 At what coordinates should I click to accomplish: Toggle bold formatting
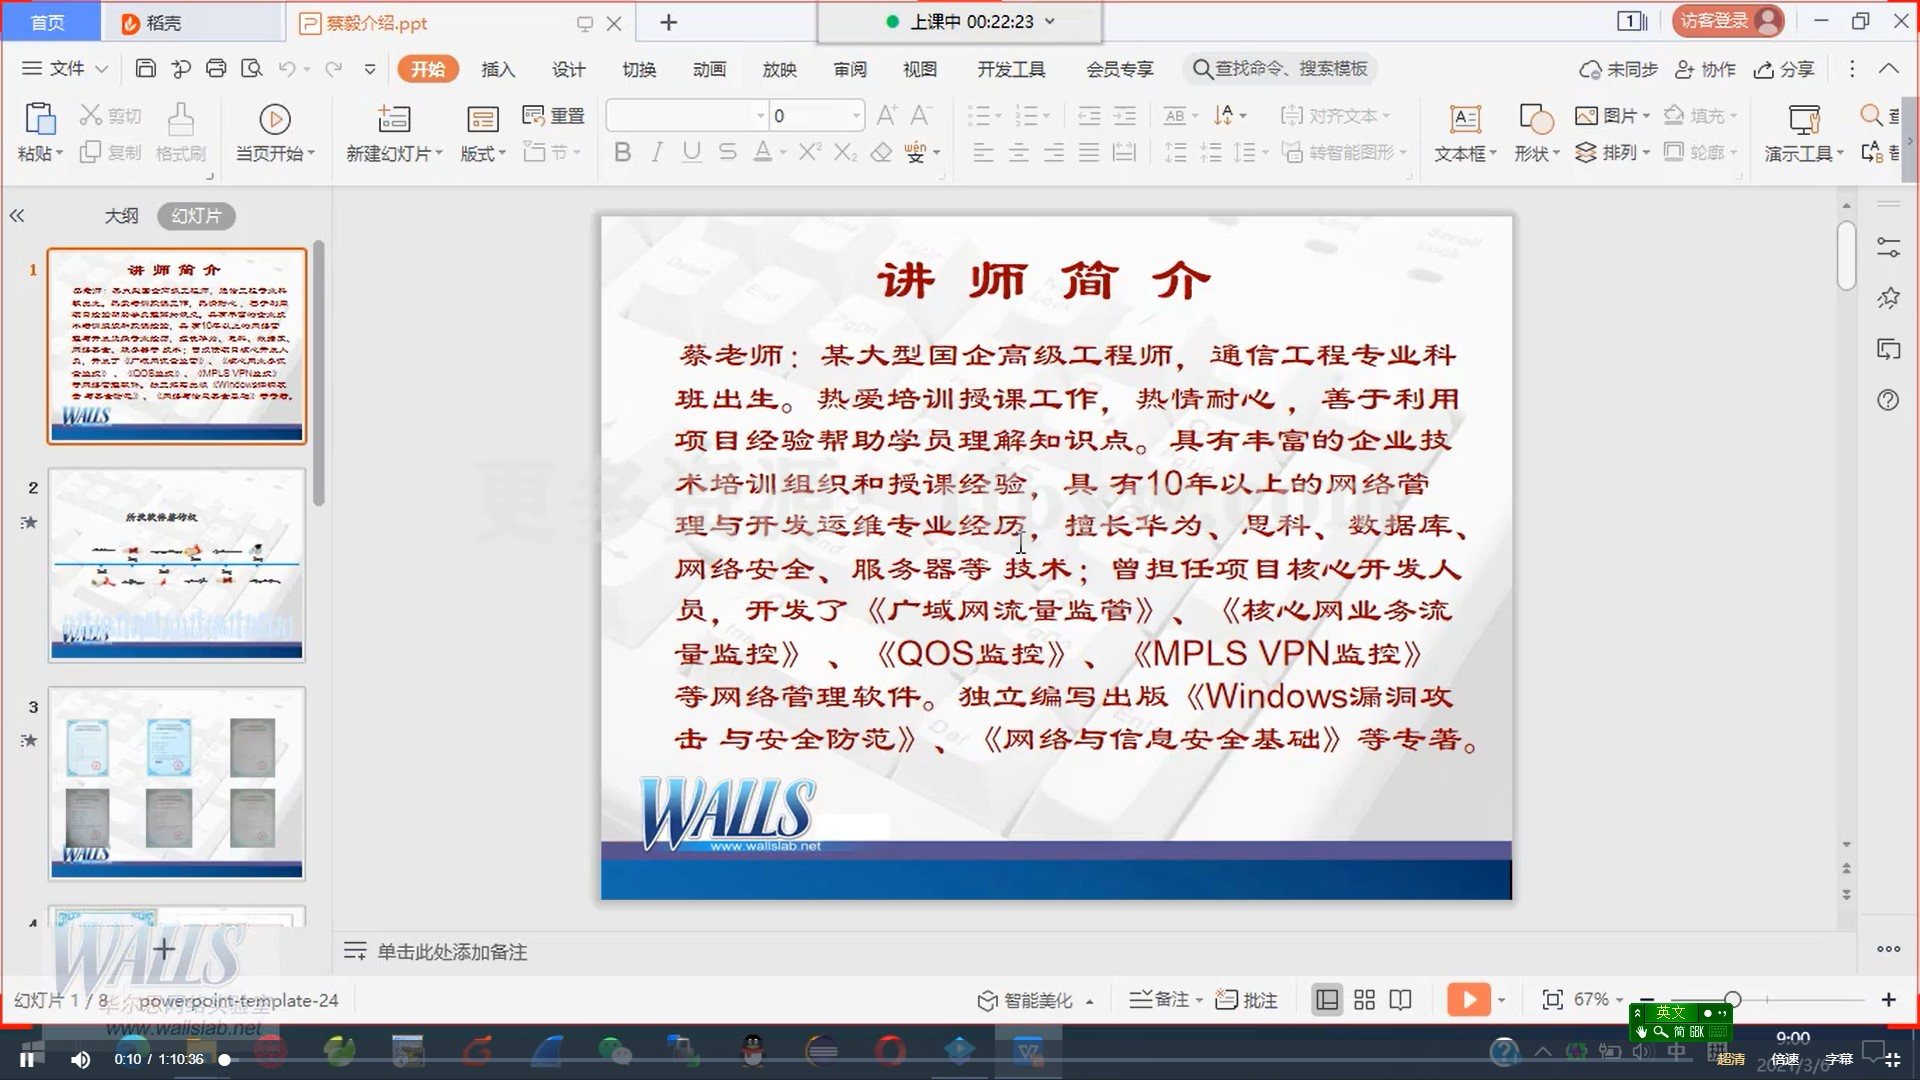(x=622, y=152)
